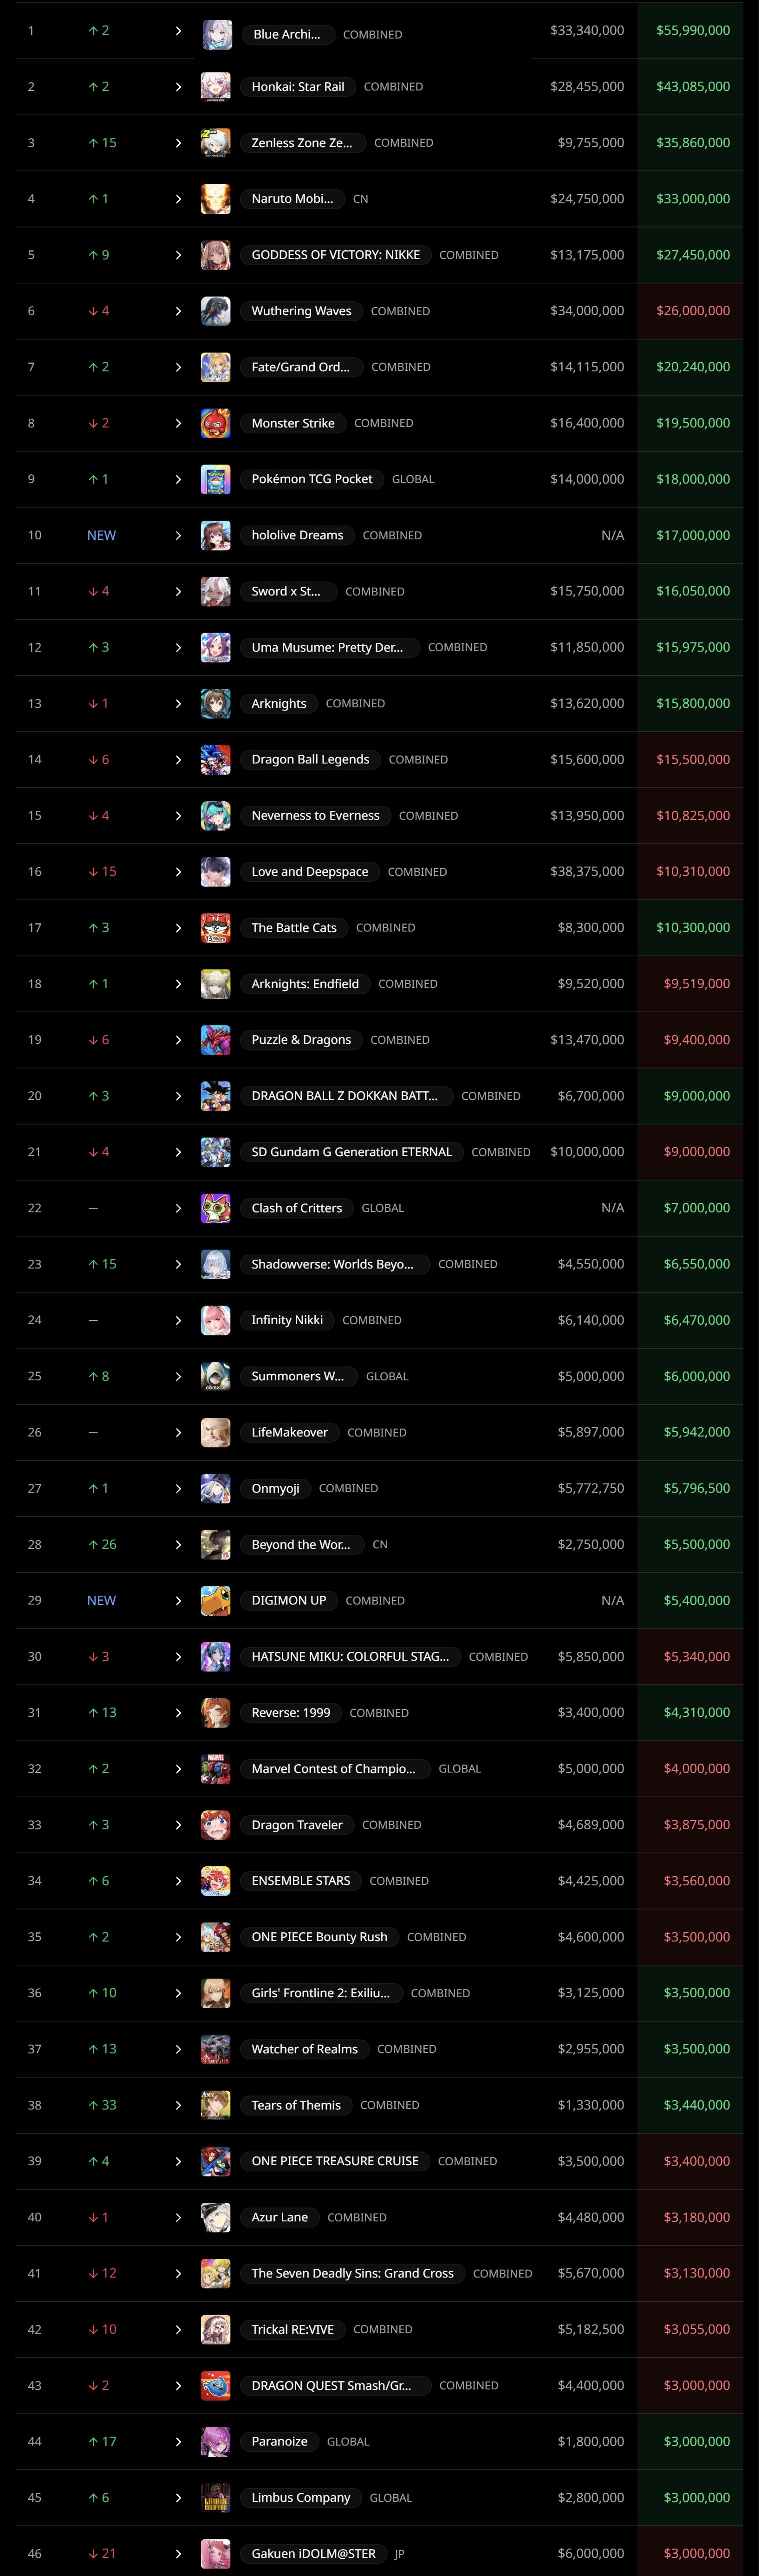Image resolution: width=761 pixels, height=2576 pixels.
Task: Expand the hololive Dreams row chevron
Action: 178,535
